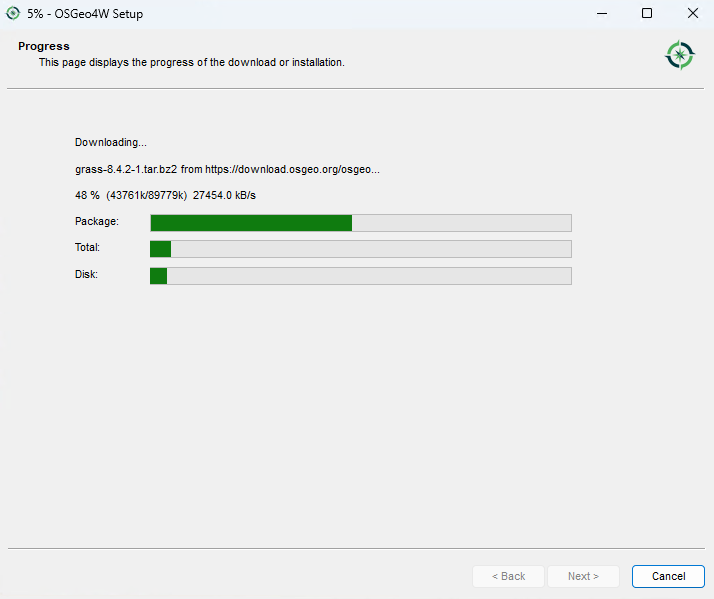Click the "5% - OSGeo4W Setup" window title
This screenshot has height=599, width=714.
click(x=85, y=13)
